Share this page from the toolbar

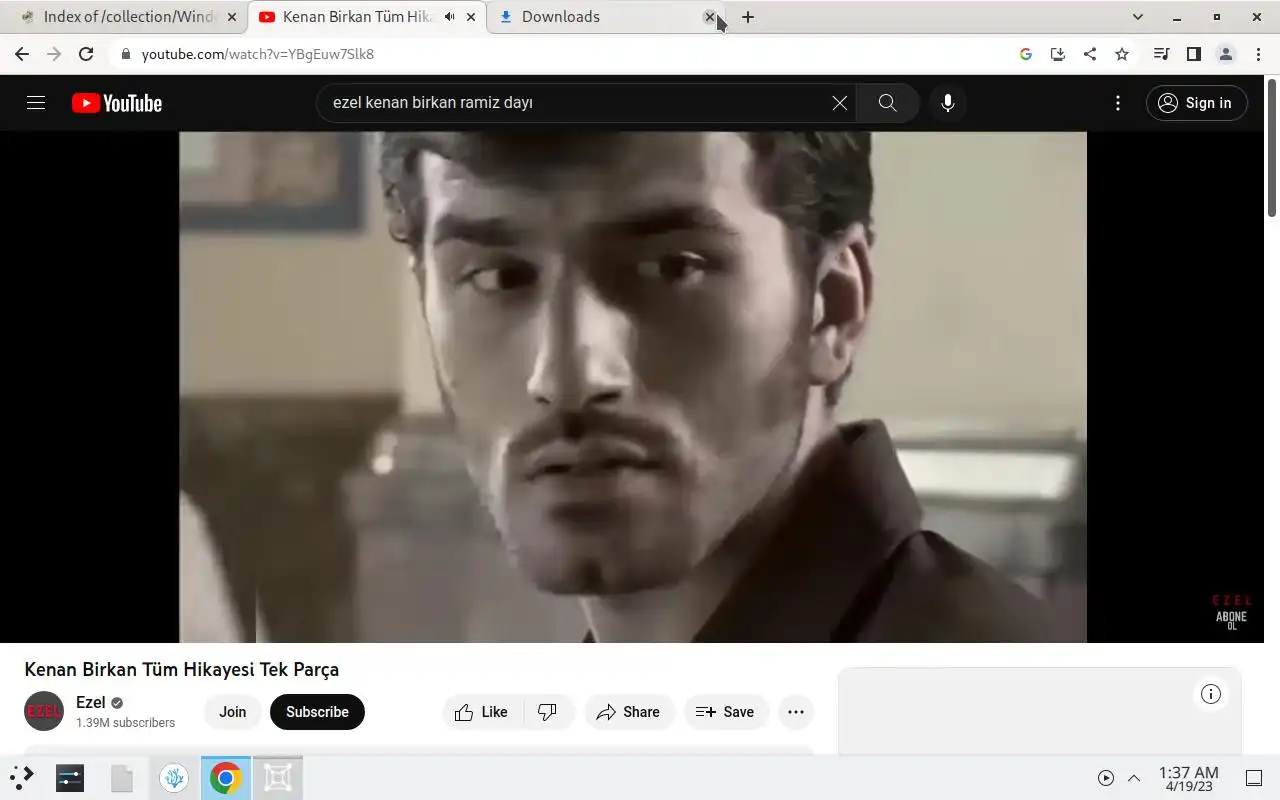(1090, 54)
